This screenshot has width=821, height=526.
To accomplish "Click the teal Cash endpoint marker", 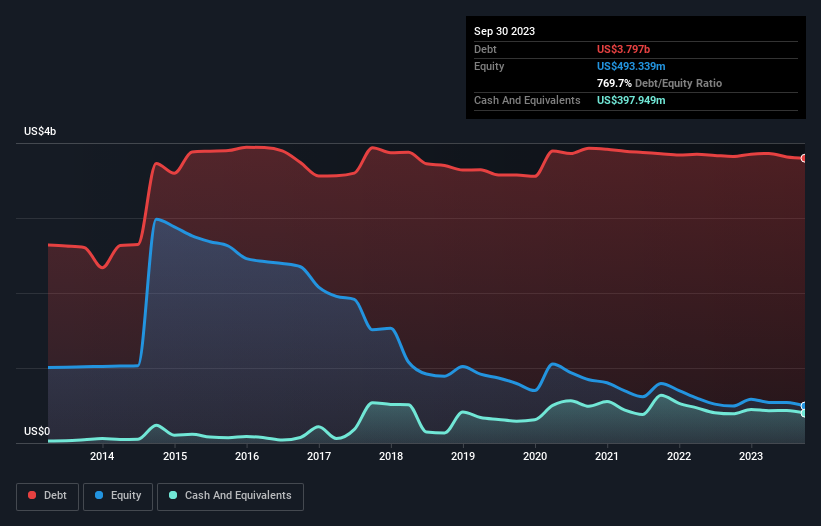I will tap(804, 413).
